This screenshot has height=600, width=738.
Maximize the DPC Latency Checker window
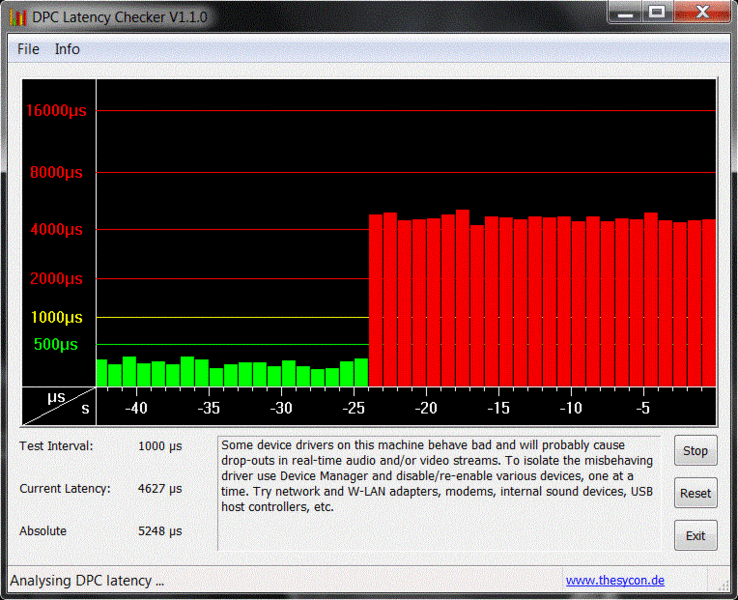click(657, 12)
